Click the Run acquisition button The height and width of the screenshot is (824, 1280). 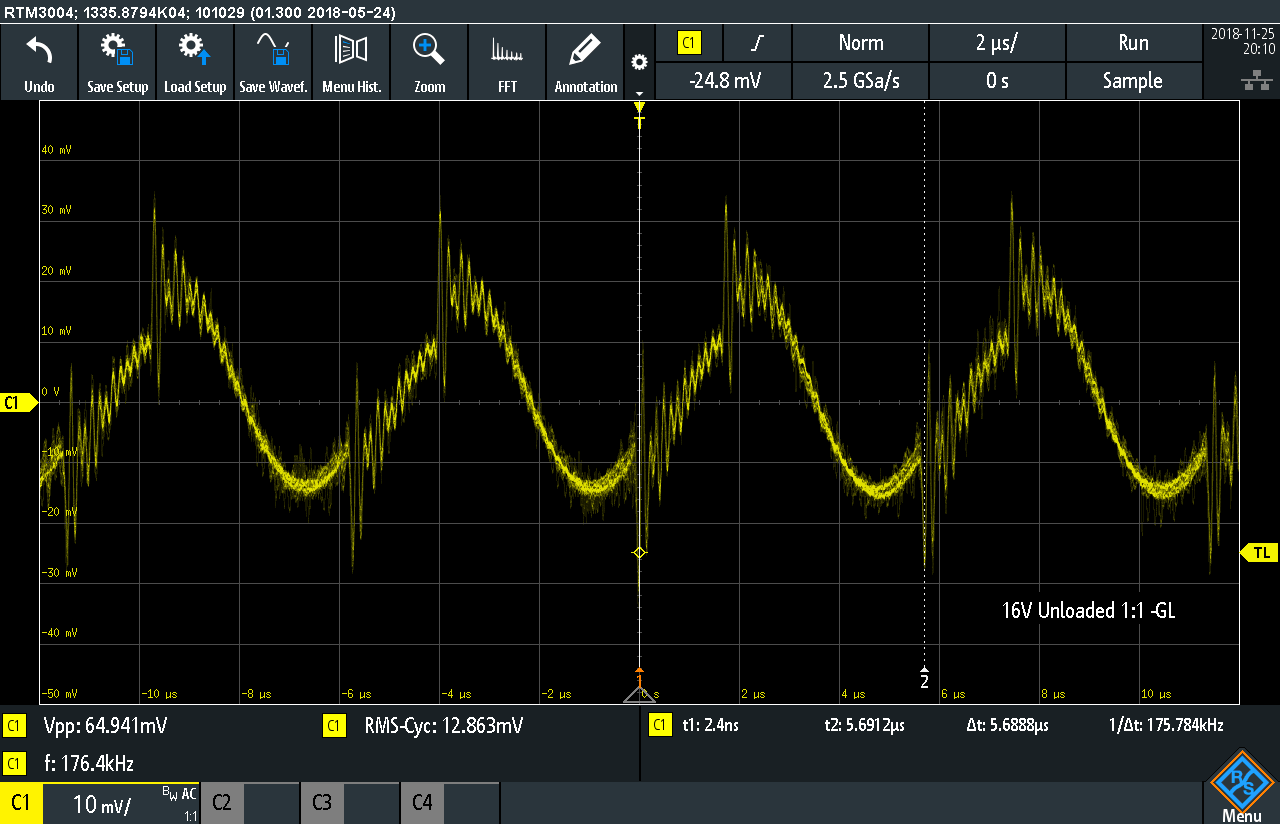tap(1132, 43)
